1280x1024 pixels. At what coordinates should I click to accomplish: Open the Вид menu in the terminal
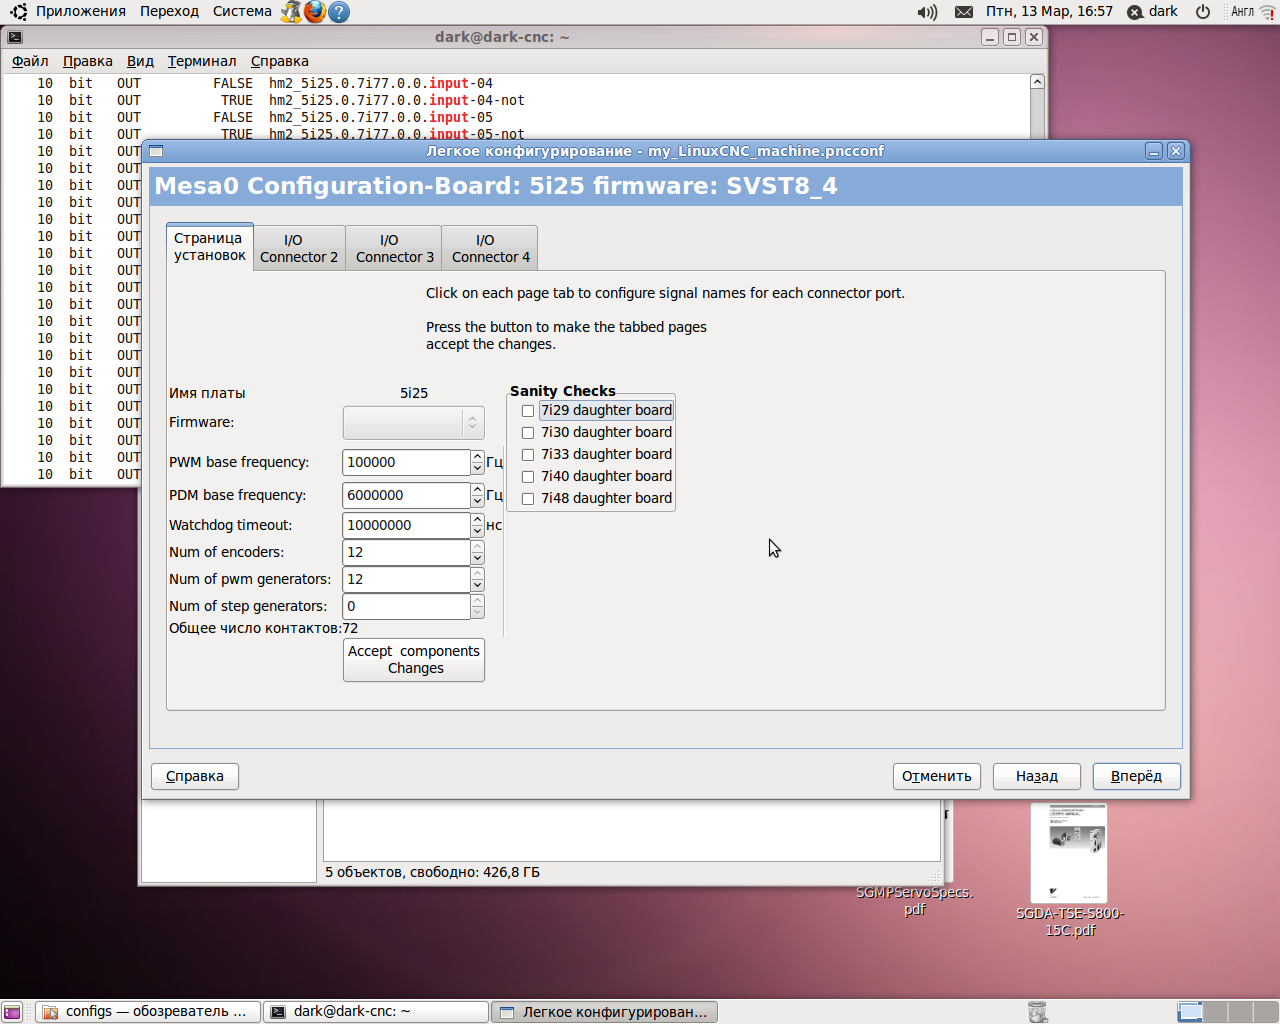coord(140,61)
